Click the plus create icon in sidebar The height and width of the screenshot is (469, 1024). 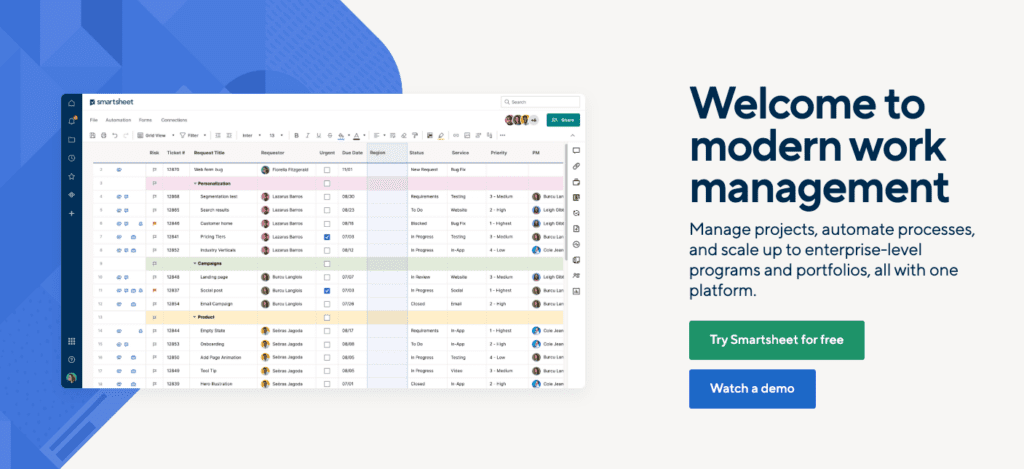(x=71, y=213)
